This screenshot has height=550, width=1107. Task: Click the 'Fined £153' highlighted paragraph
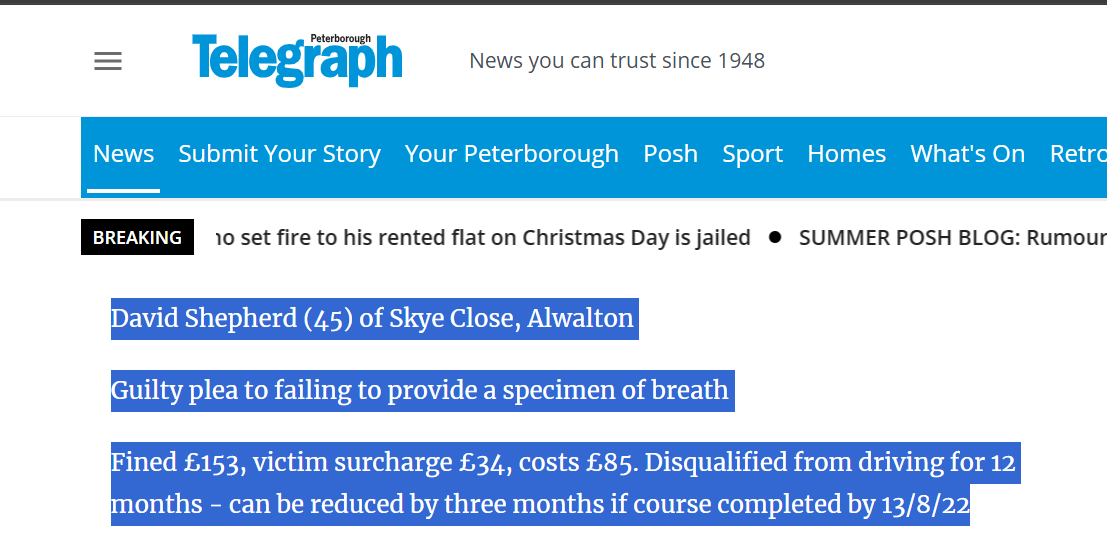click(x=566, y=484)
